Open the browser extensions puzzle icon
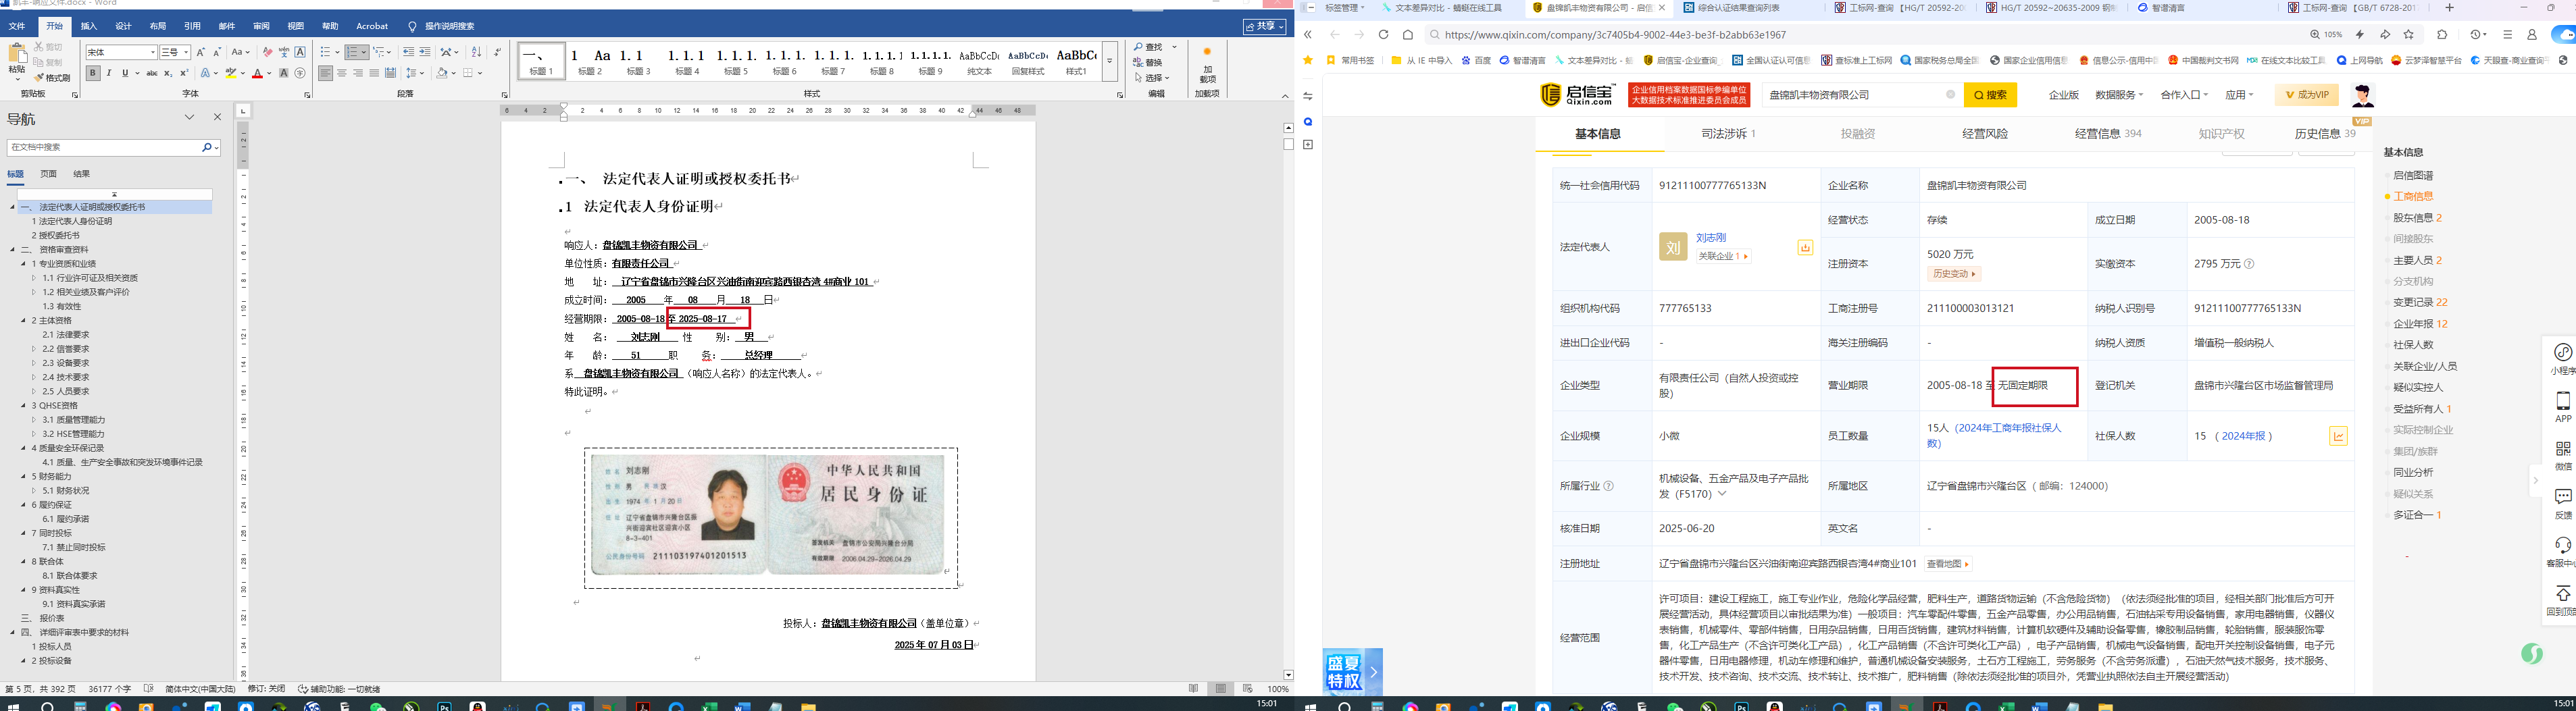The width and height of the screenshot is (2576, 711). coord(2442,34)
